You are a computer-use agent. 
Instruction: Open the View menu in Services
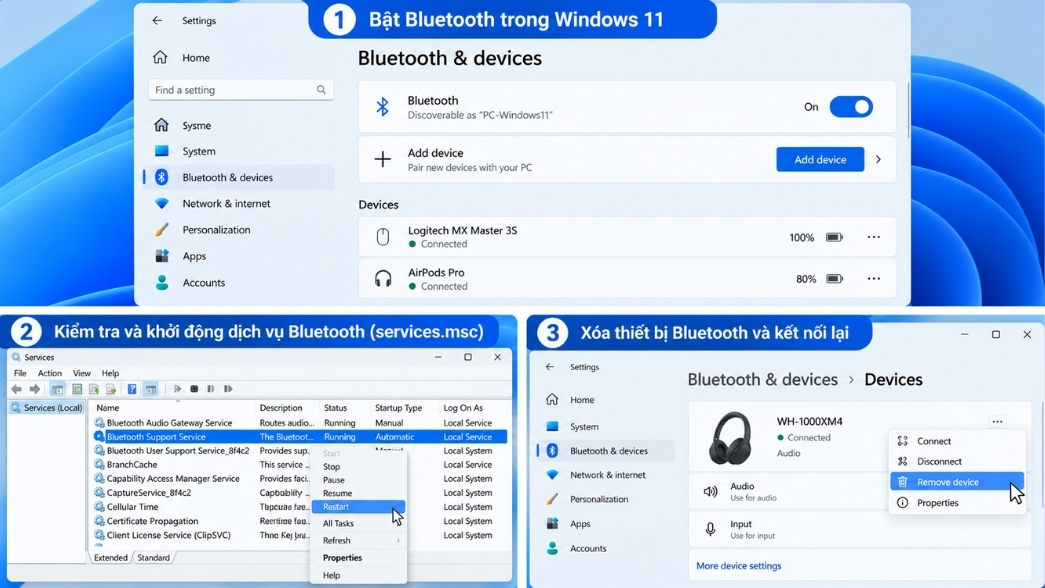click(x=81, y=373)
